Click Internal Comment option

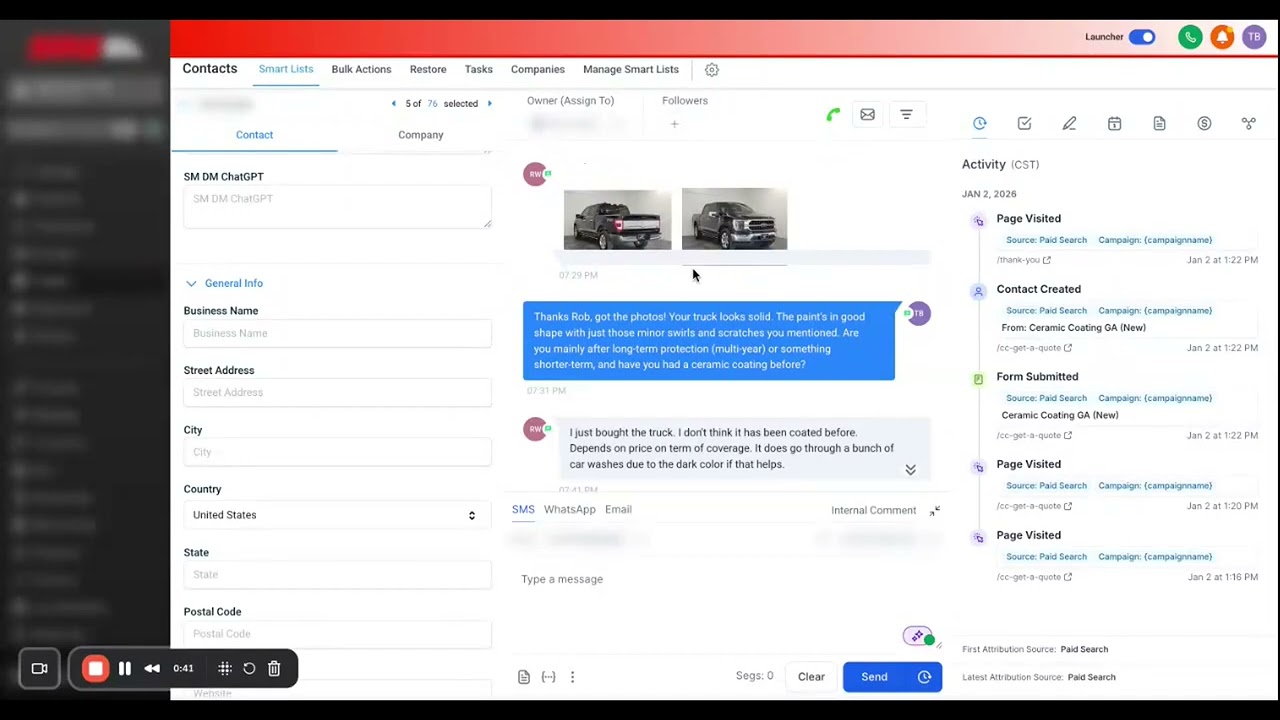tap(873, 511)
